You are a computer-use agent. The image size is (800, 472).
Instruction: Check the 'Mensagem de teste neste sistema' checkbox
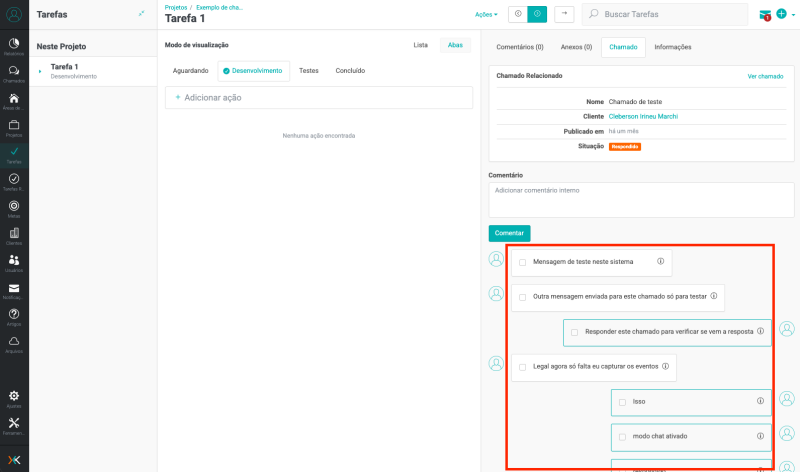click(522, 262)
